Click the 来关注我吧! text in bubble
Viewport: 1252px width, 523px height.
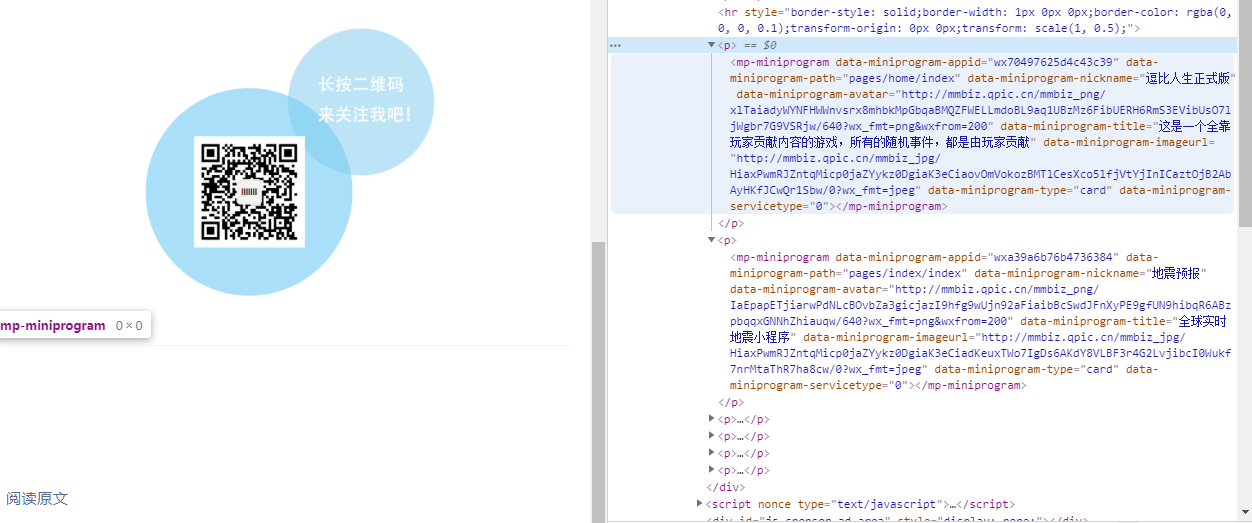click(365, 115)
